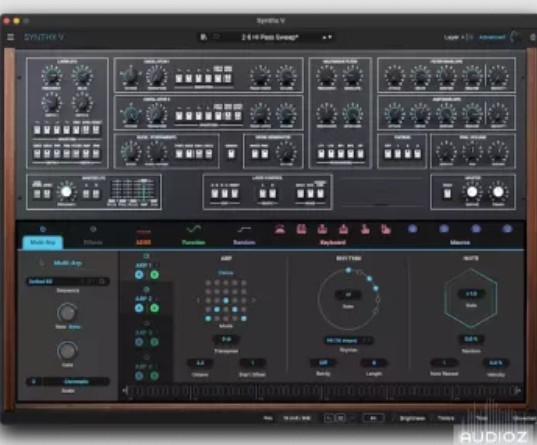537x445 pixels.
Task: Go to next arp Mode with right arrow
Action: click(253, 300)
